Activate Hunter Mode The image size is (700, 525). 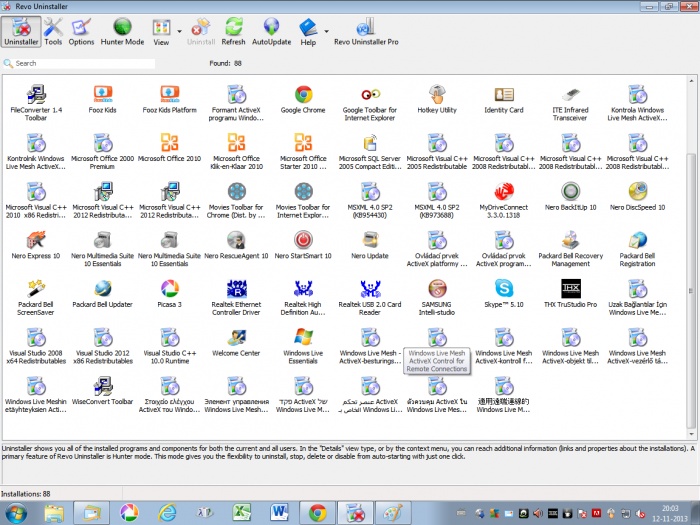click(122, 31)
